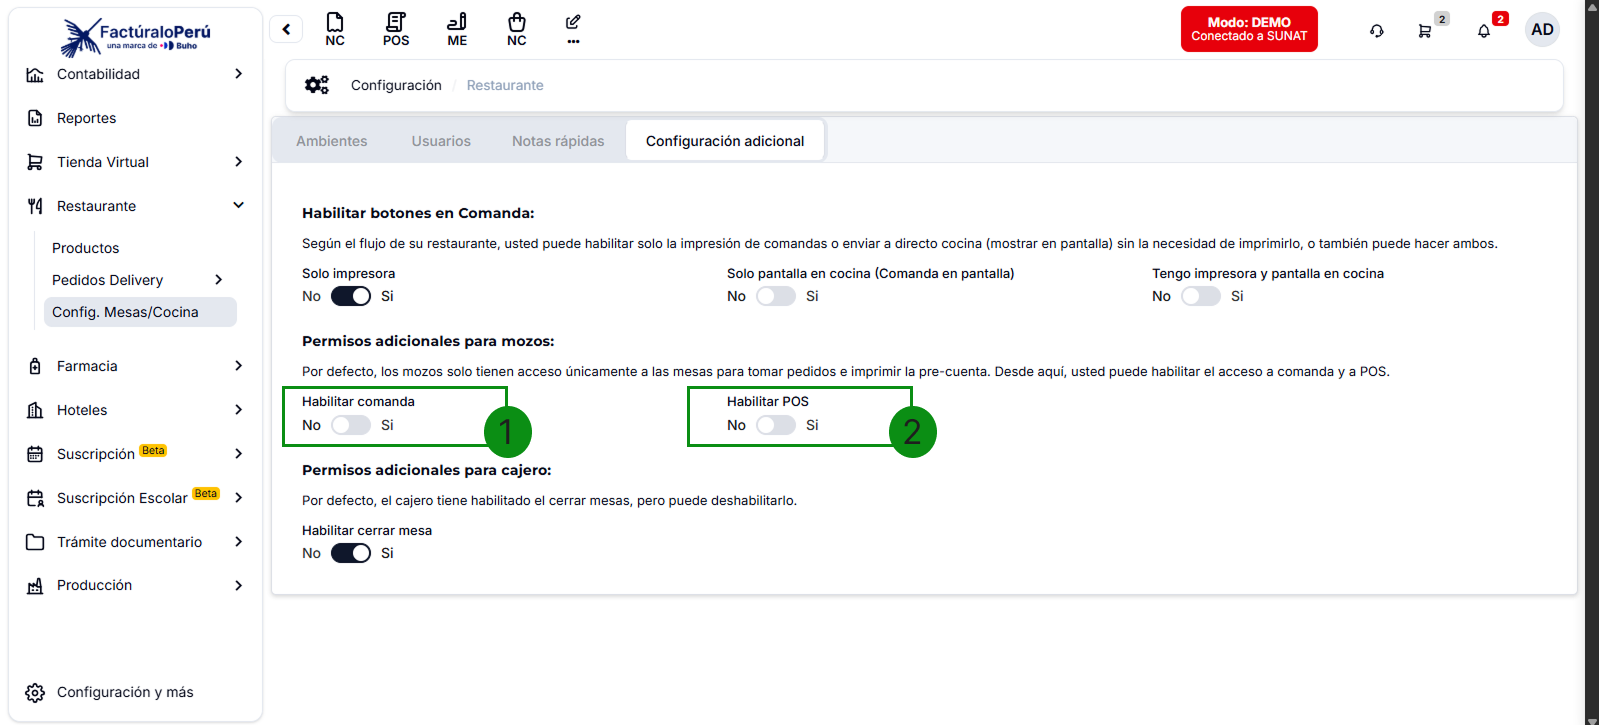
Task: Turn off Habilitar cerrar mesa toggle
Action: (351, 553)
